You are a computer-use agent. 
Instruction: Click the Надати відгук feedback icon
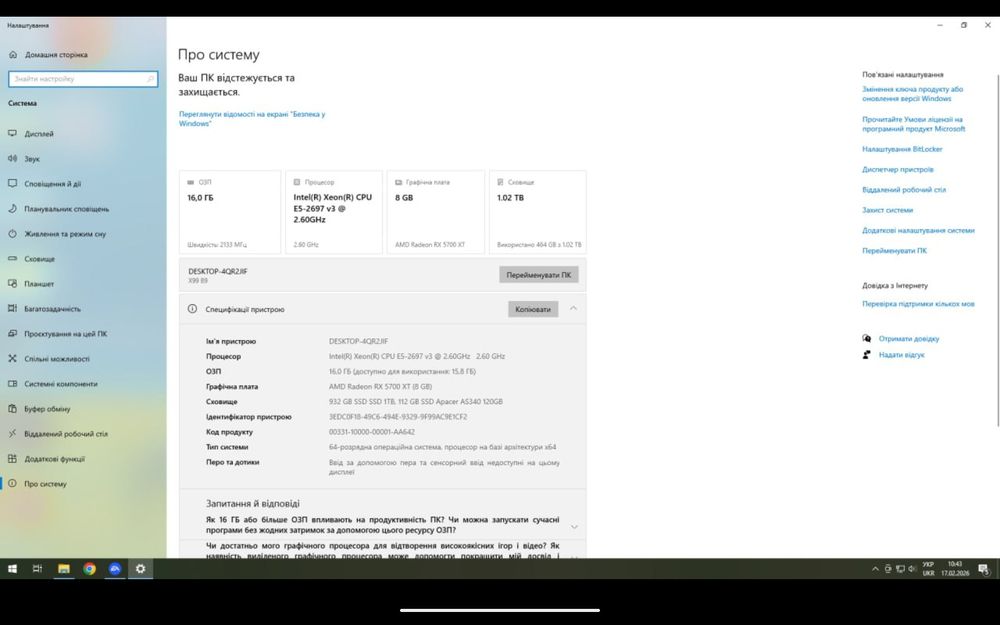(866, 355)
